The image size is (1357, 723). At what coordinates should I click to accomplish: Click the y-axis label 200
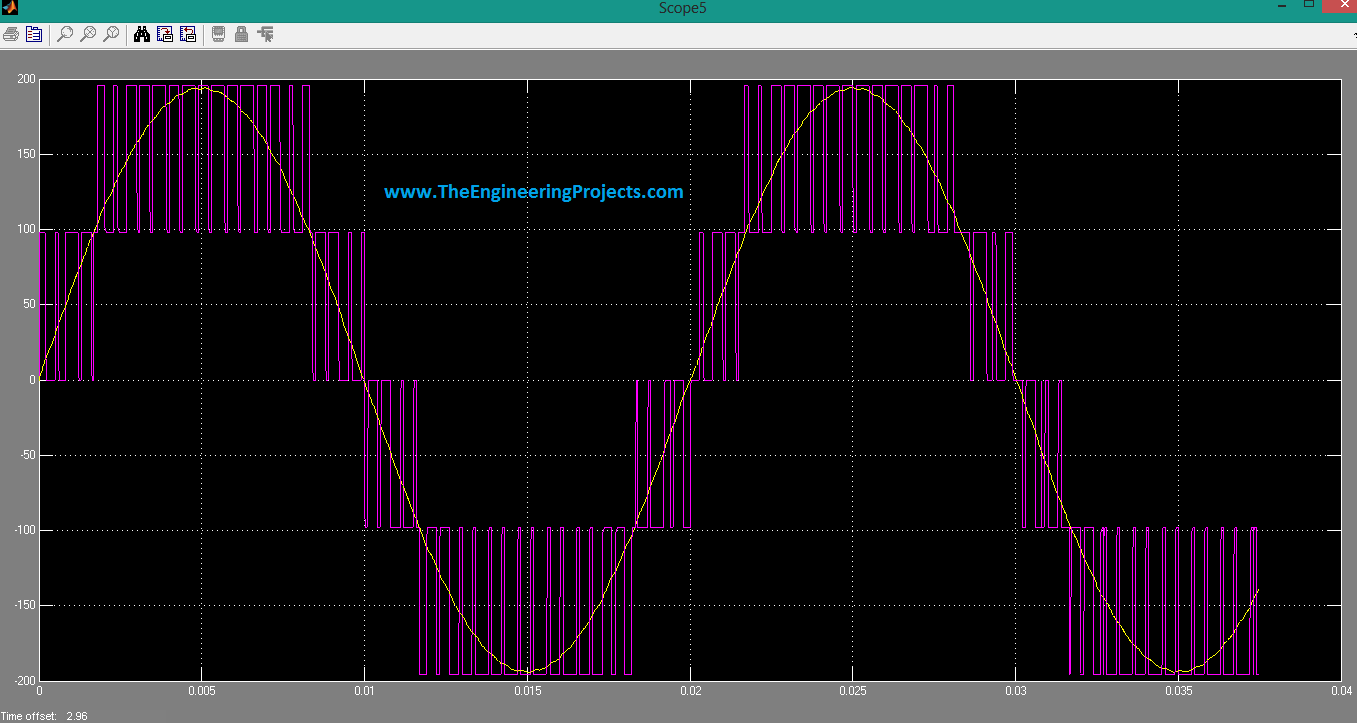click(x=26, y=79)
